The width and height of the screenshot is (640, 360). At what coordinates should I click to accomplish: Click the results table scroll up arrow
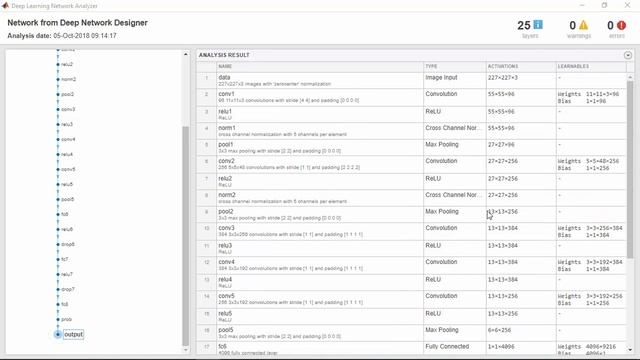coord(630,77)
